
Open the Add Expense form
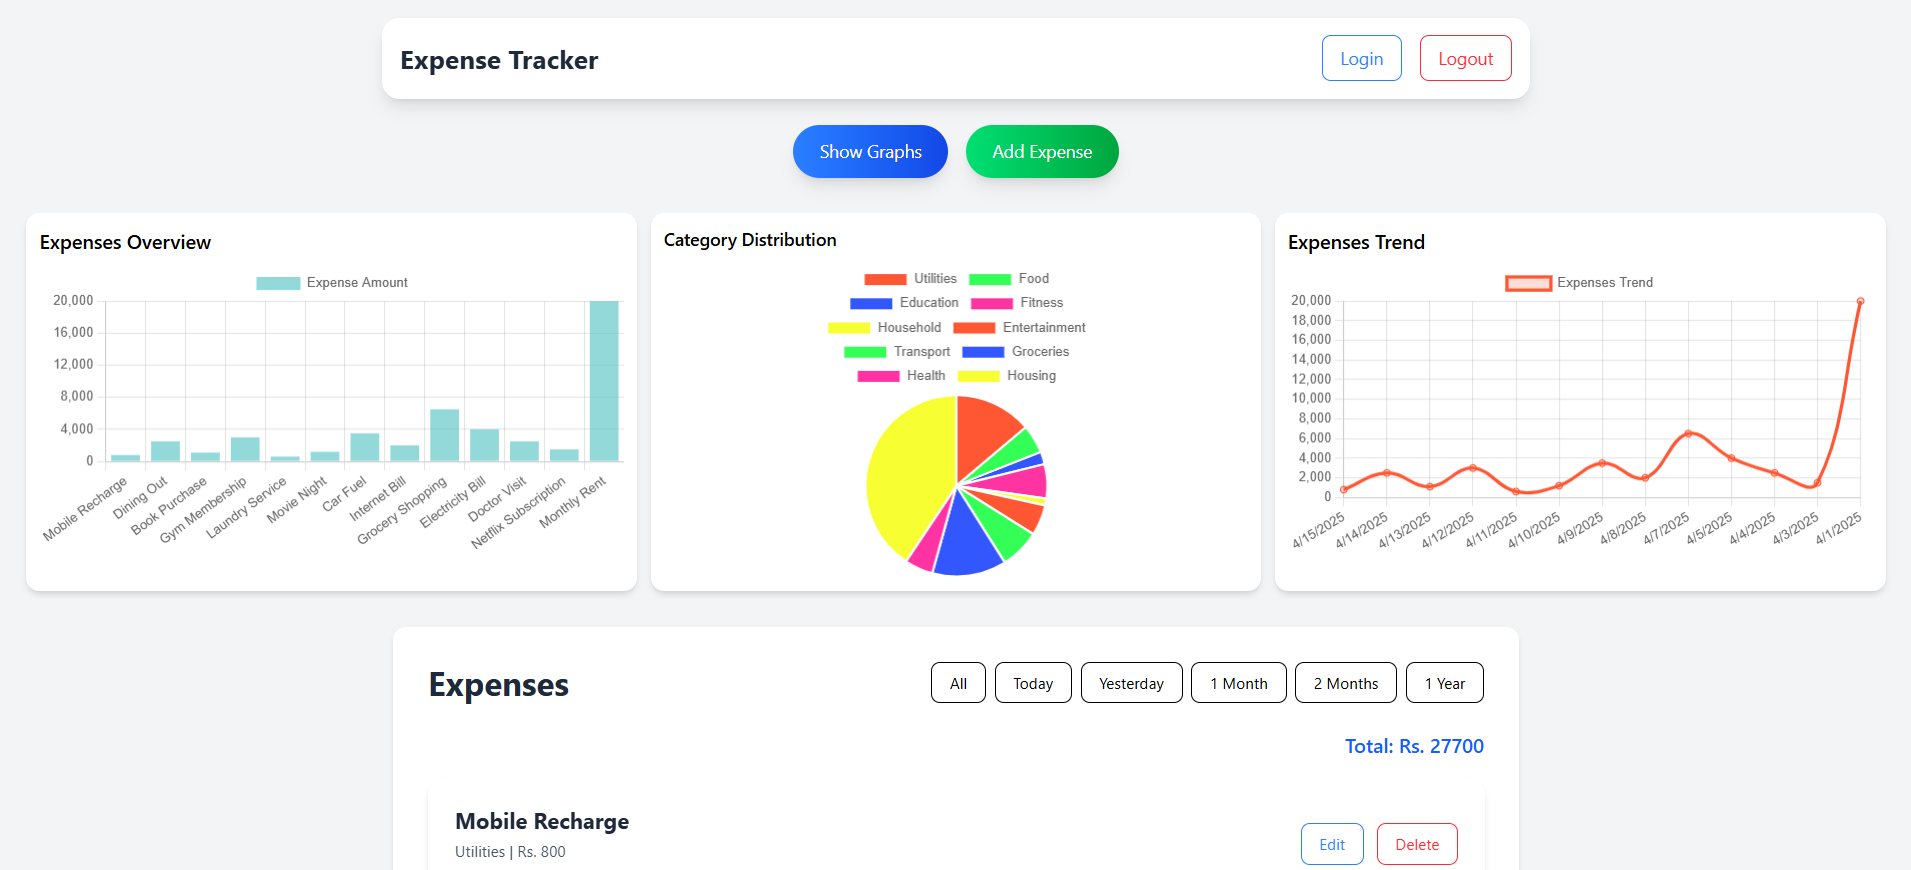(x=1041, y=152)
